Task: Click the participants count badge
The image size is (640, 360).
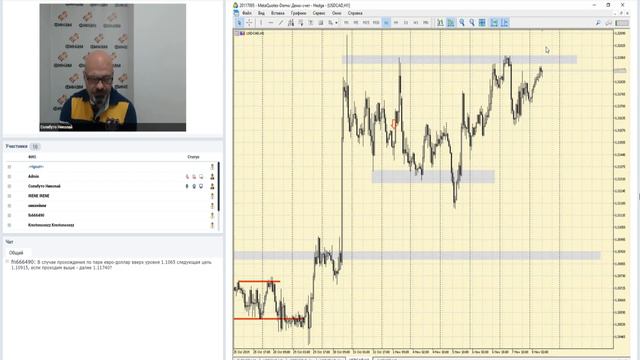Action: click(x=35, y=146)
